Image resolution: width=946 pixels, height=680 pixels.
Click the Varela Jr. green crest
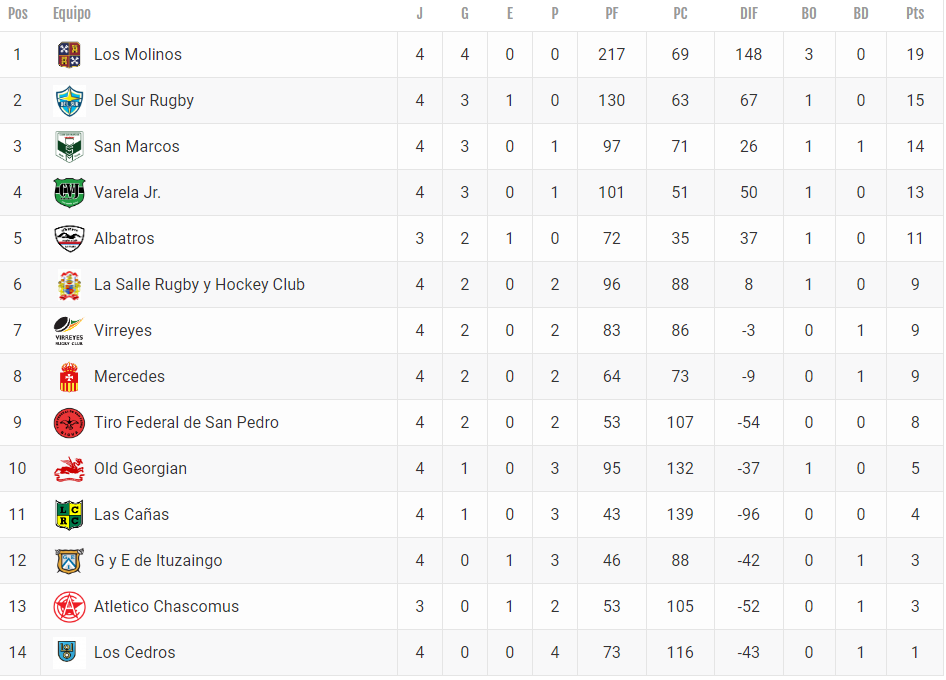tap(69, 192)
